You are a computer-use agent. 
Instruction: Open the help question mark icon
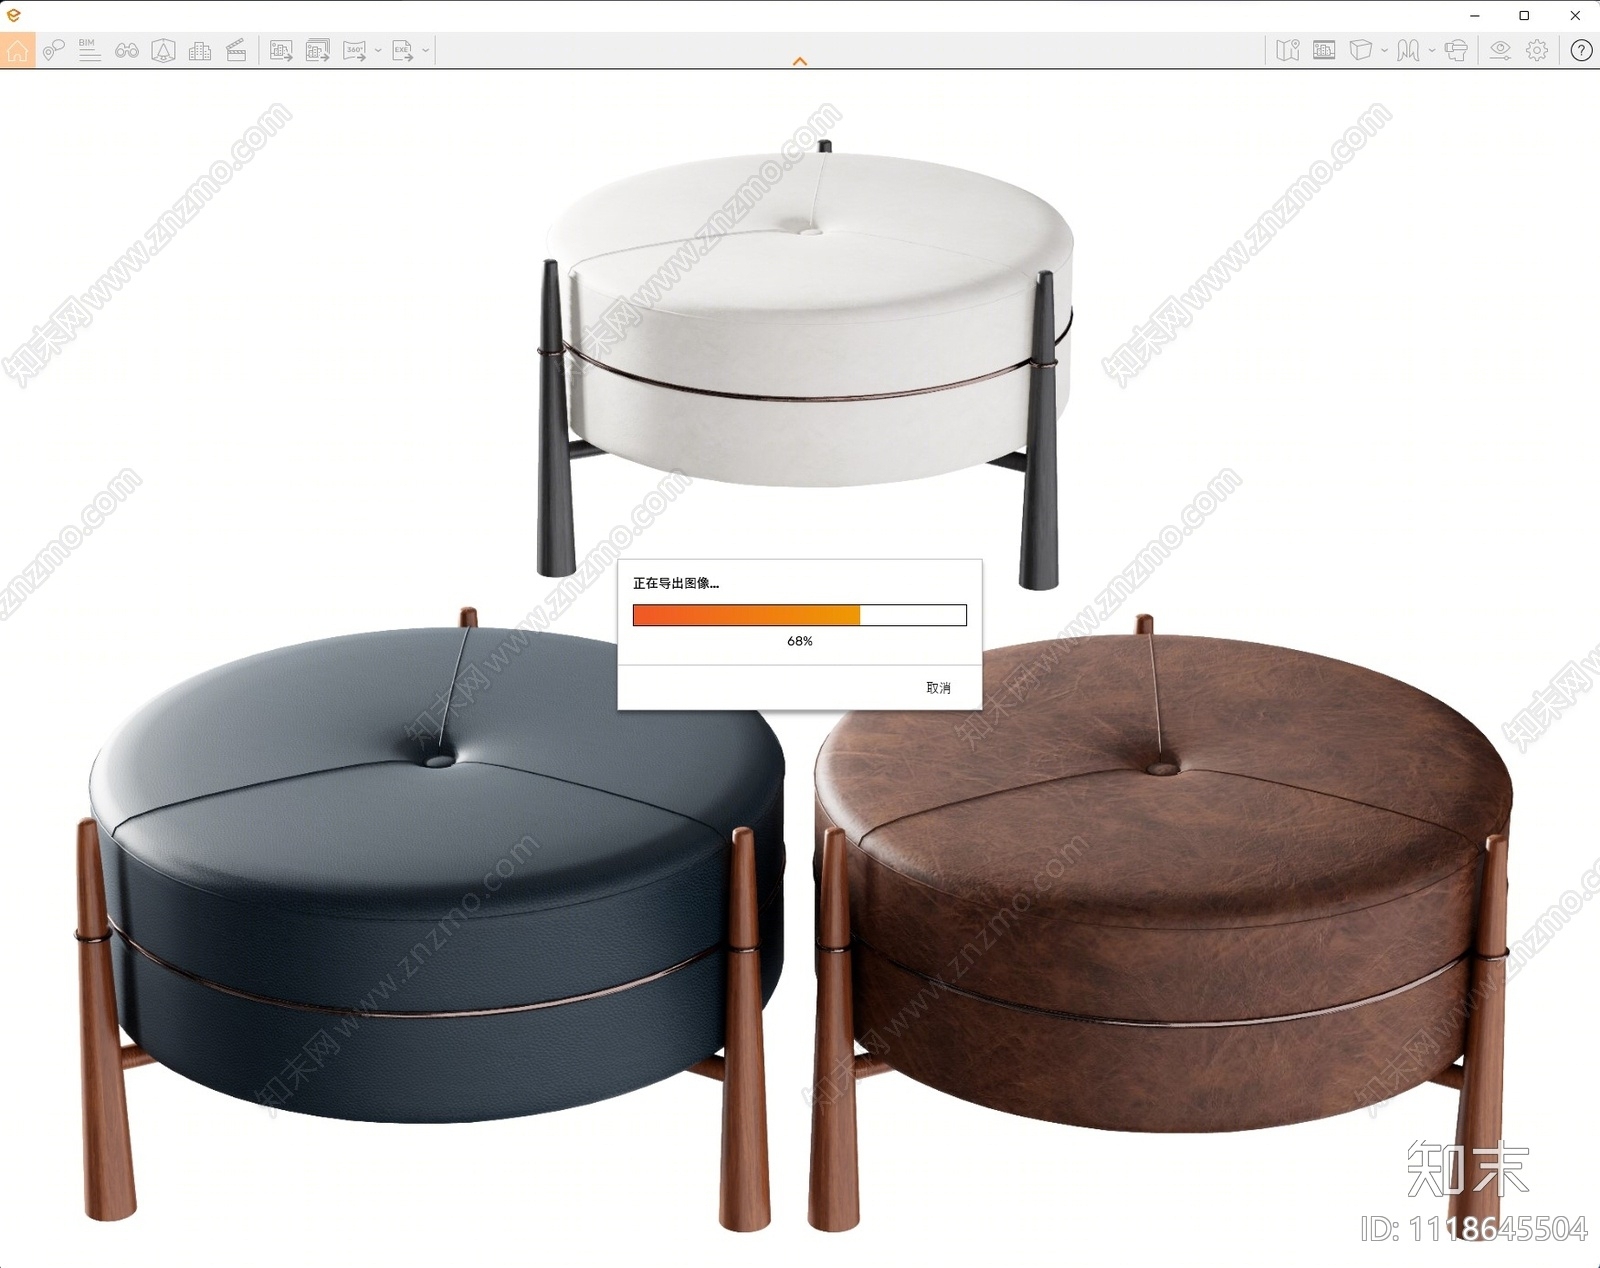[1581, 50]
